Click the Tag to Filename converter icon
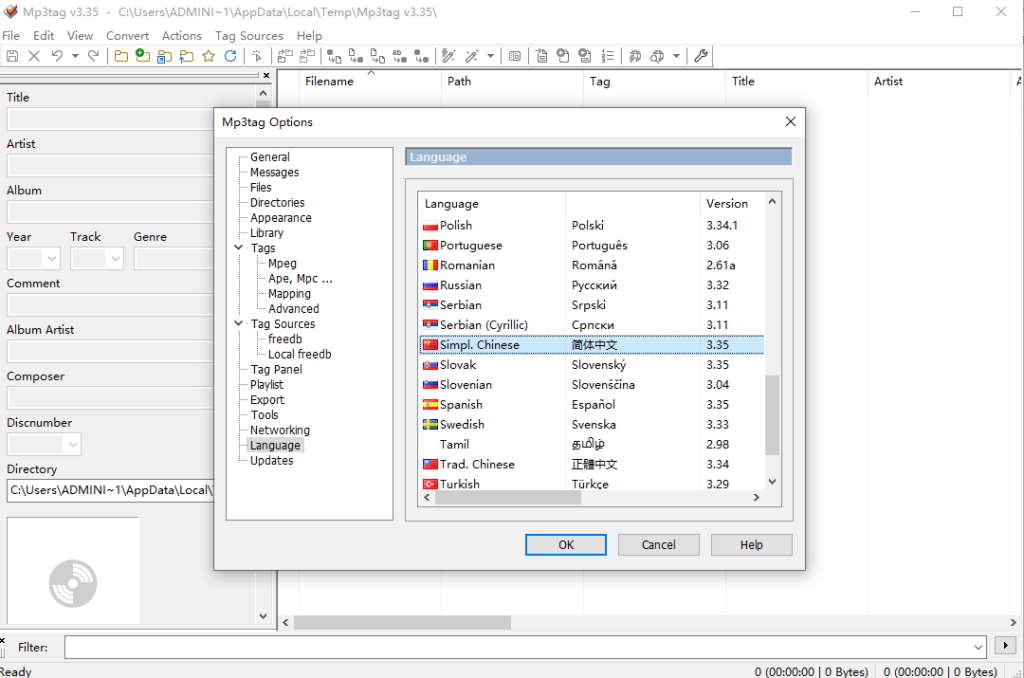Viewport: 1024px width, 678px height. pyautogui.click(x=334, y=56)
